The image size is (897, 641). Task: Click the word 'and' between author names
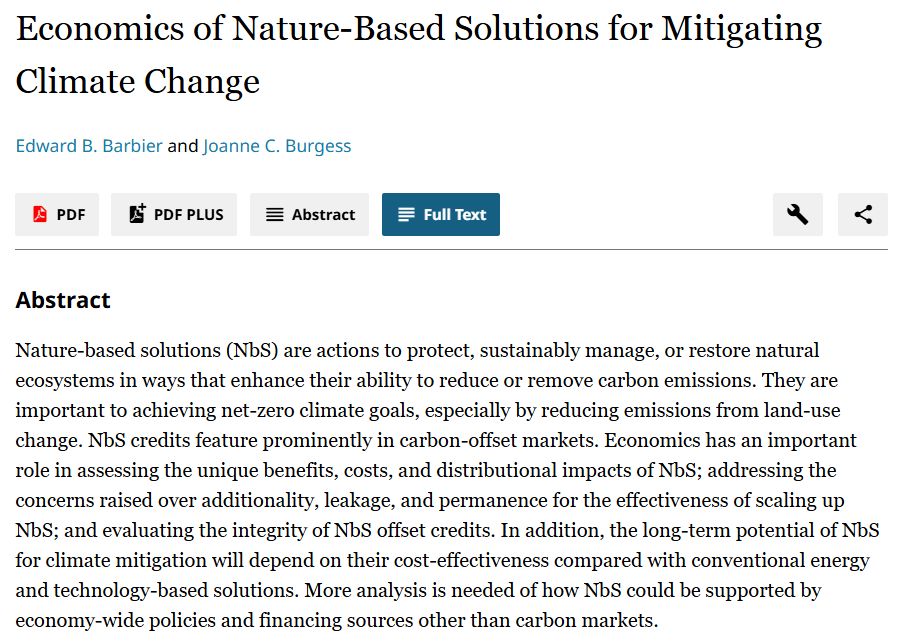point(182,146)
